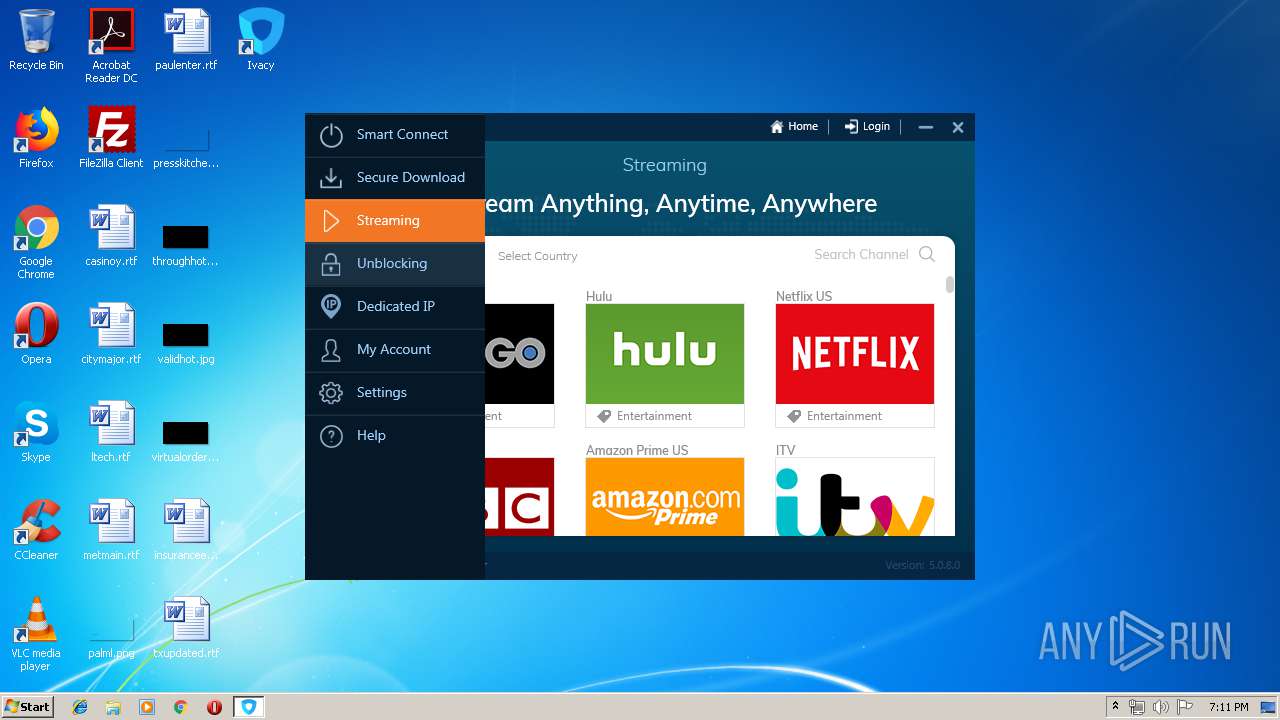Select the ltech.rtf desktop file

pyautogui.click(x=111, y=432)
